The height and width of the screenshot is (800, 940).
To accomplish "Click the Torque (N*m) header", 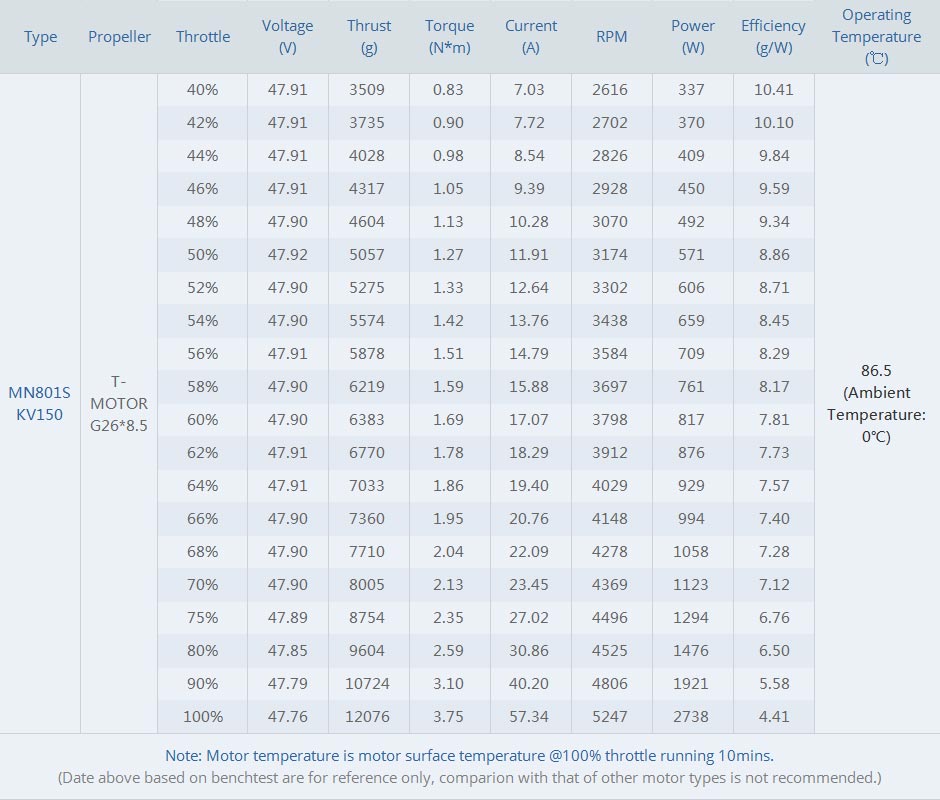I will pos(450,37).
